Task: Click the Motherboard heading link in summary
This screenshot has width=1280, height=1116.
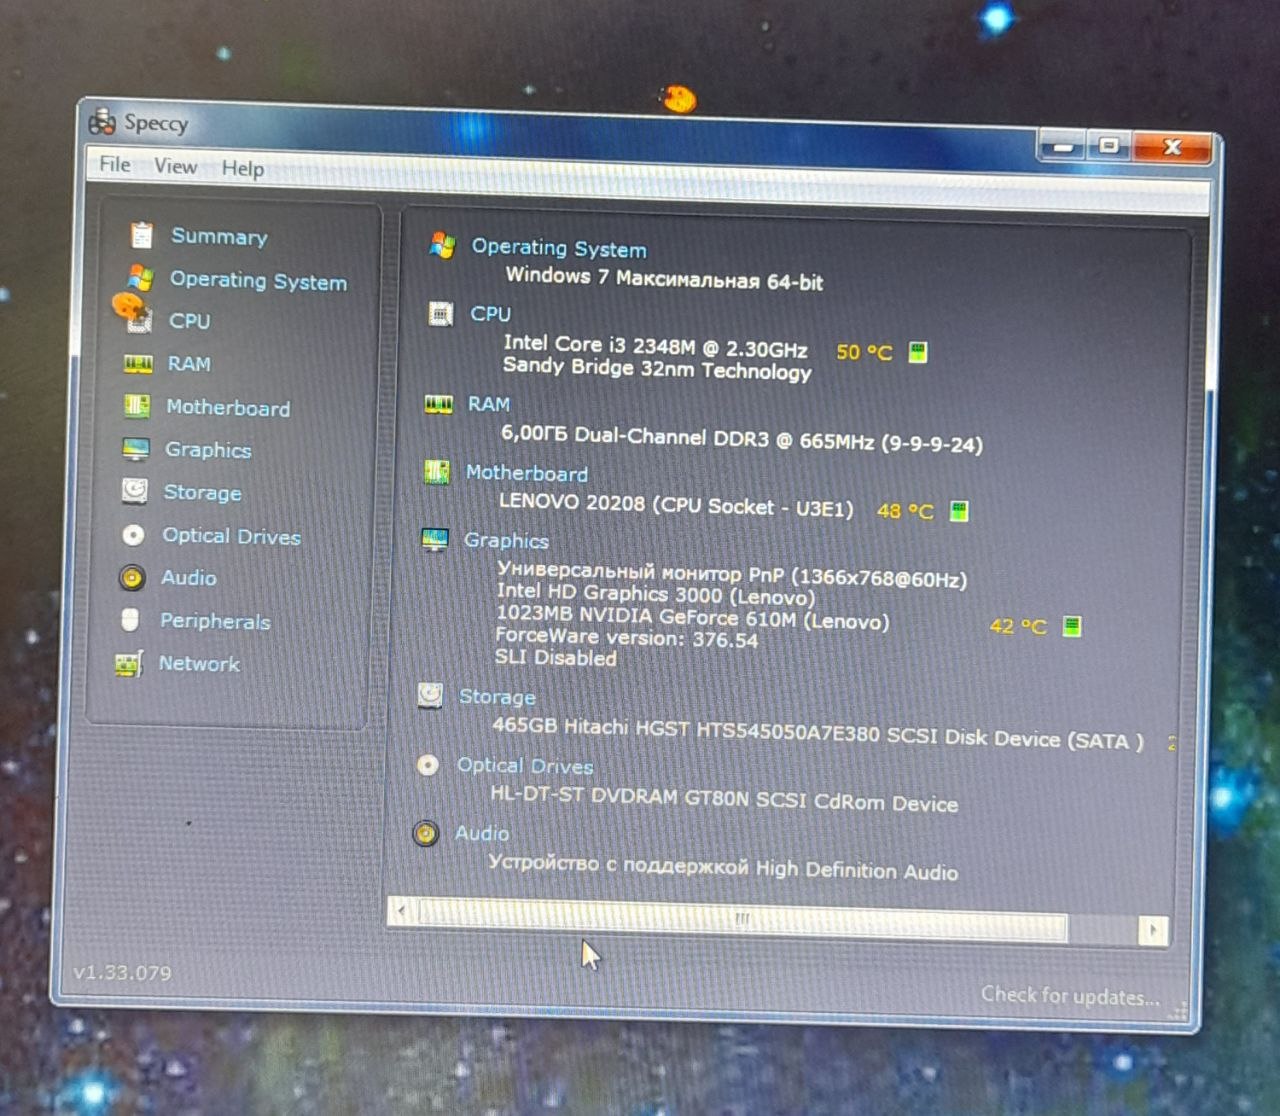Action: [527, 473]
